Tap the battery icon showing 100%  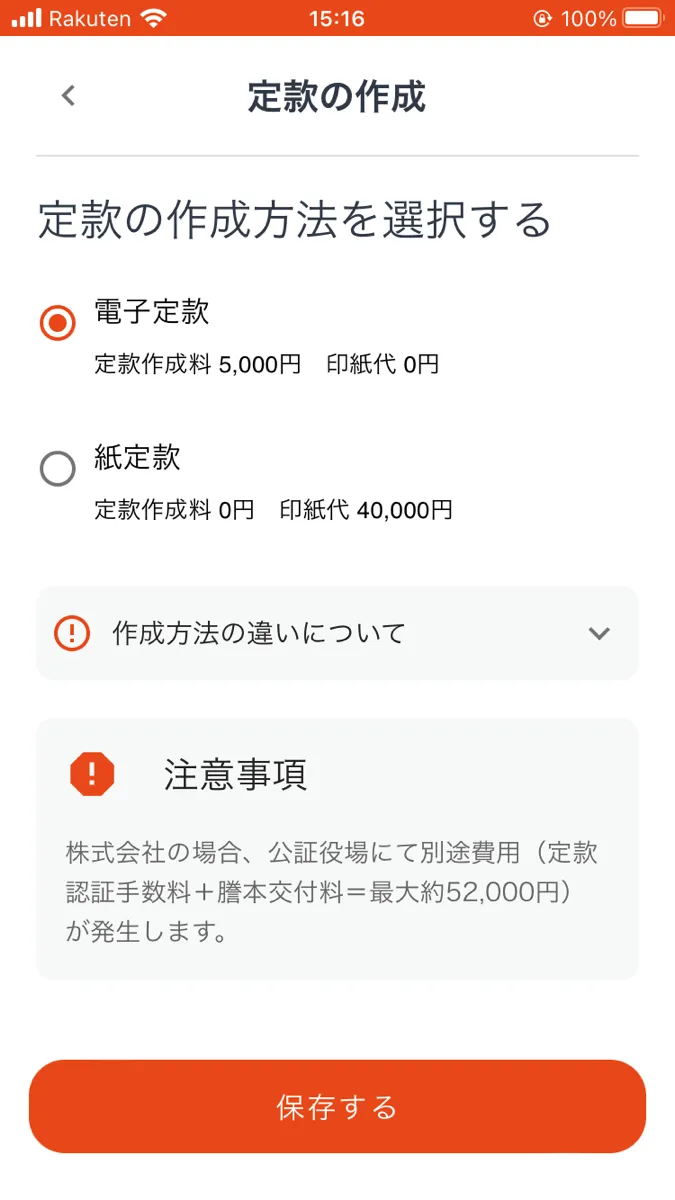click(x=640, y=17)
